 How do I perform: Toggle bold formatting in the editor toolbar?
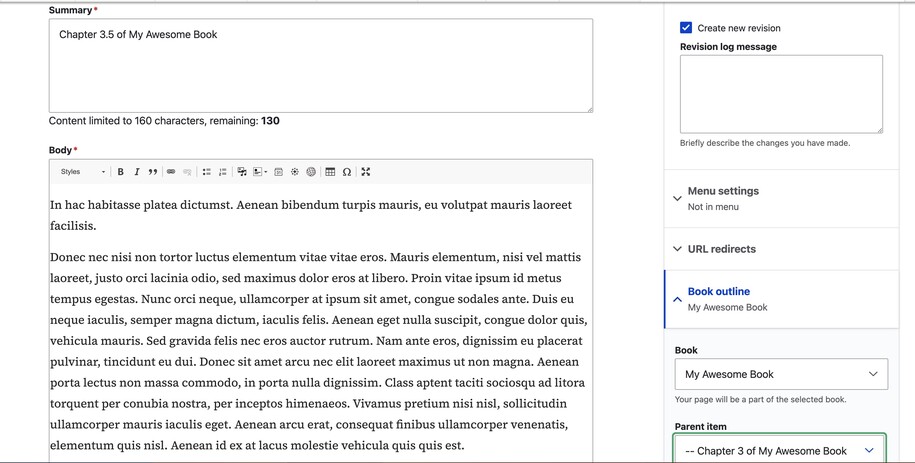(121, 172)
